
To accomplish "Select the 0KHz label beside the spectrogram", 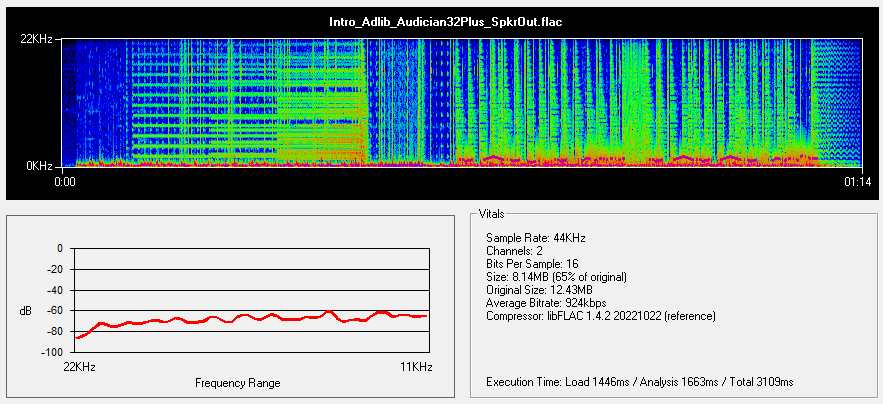I will tap(44, 165).
